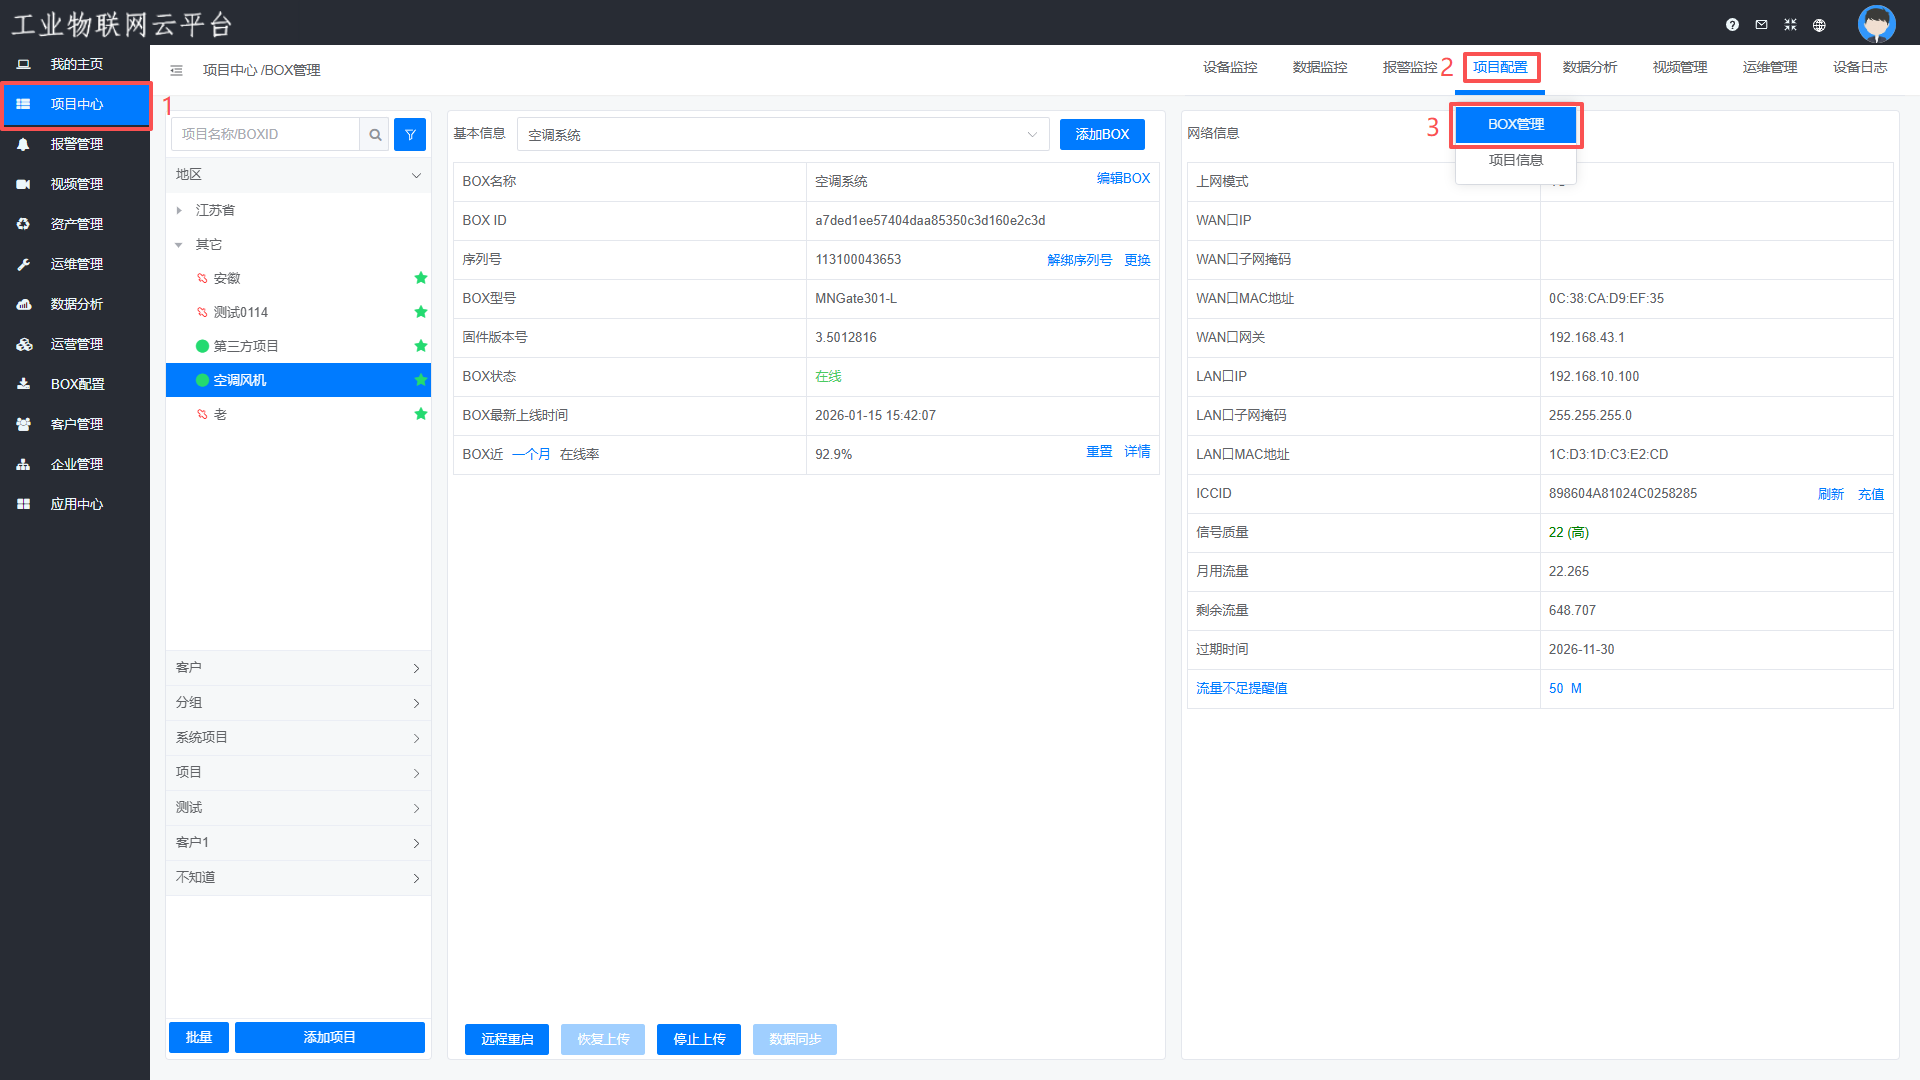This screenshot has height=1080, width=1920.
Task: Toggle favorite star for 测试0114 project
Action: tap(421, 312)
